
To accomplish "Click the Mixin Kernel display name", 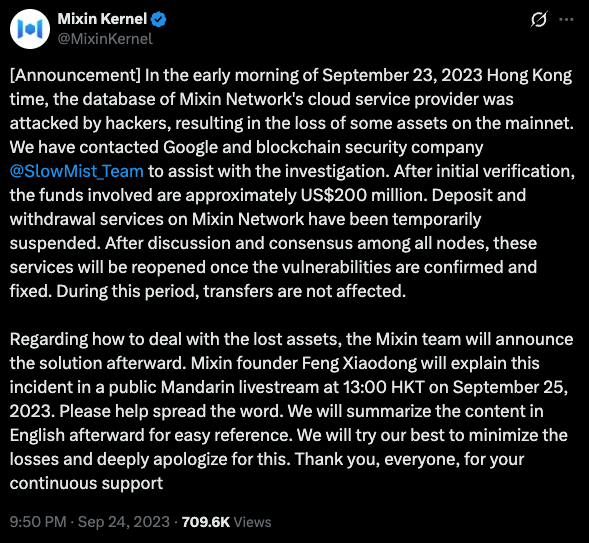I will [x=102, y=19].
